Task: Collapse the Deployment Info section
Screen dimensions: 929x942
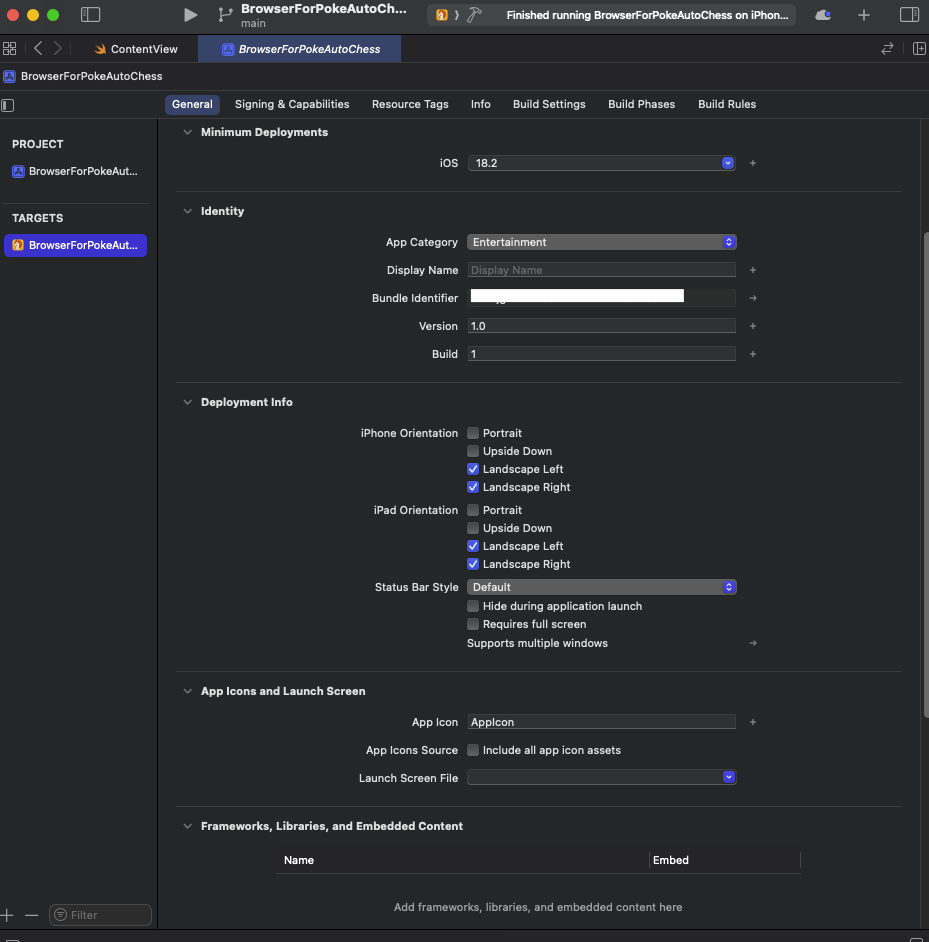Action: click(x=187, y=403)
